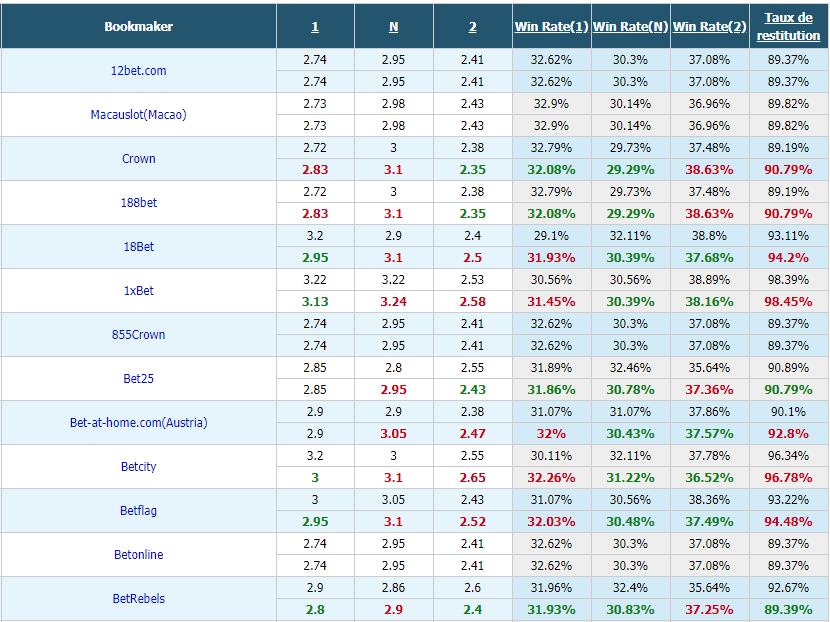Screen dimensions: 830x622
Task: Open the Bet-at-home.com(Austria) link
Action: click(138, 422)
